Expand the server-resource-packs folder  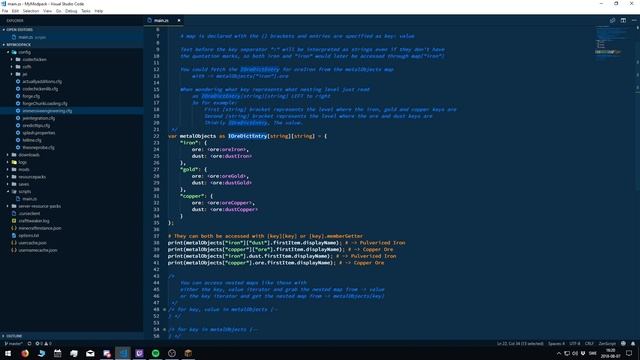point(39,207)
